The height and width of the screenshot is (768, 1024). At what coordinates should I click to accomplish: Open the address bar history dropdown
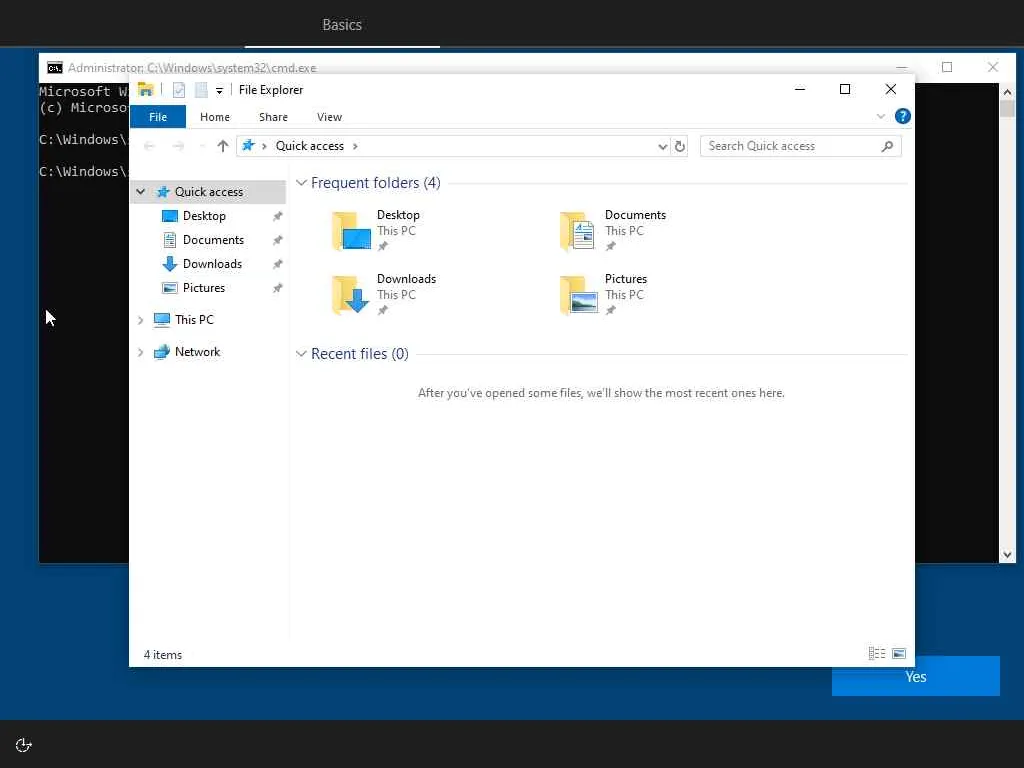[662, 146]
